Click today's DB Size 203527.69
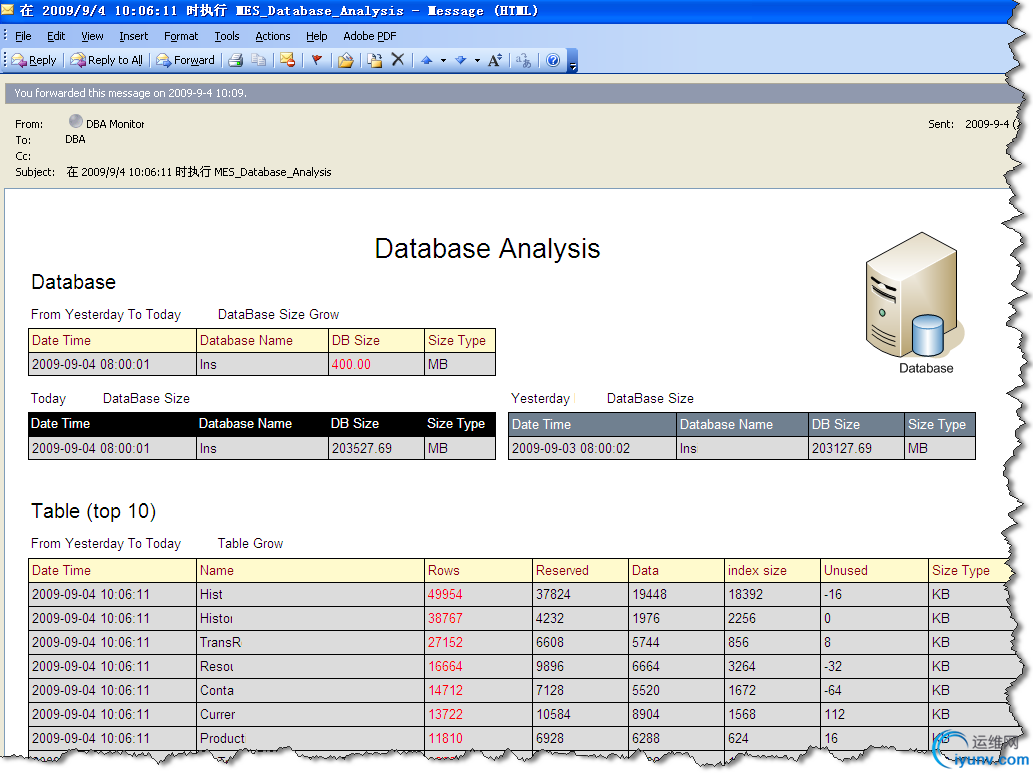Screen dimensions: 1035x776 pos(362,448)
